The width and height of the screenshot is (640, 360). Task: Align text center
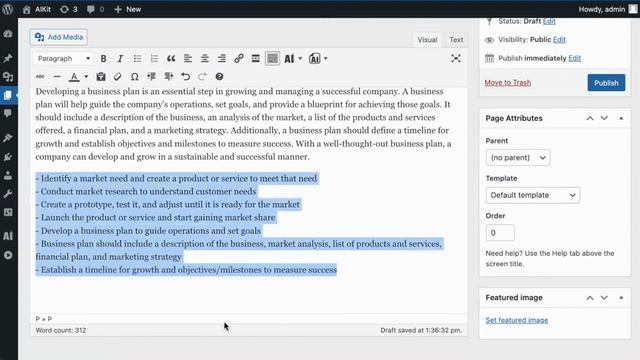(205, 59)
